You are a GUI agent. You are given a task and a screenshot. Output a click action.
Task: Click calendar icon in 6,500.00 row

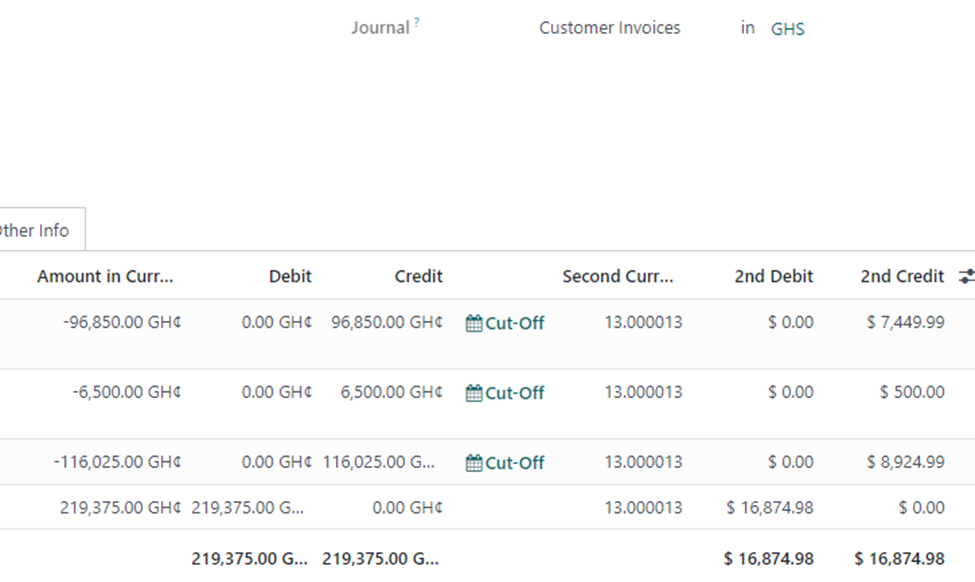[x=474, y=393]
